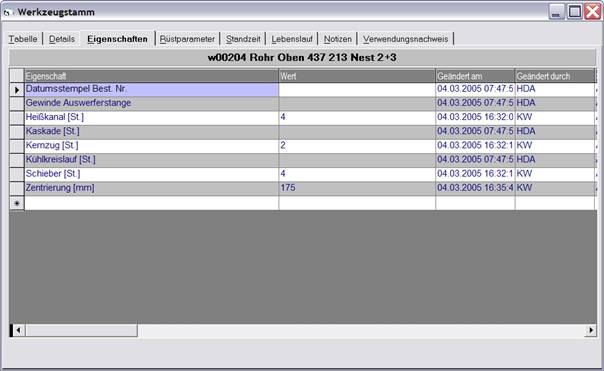Image resolution: width=604 pixels, height=371 pixels.
Task: Open the Verwendungsnachweis tab
Action: (x=405, y=39)
